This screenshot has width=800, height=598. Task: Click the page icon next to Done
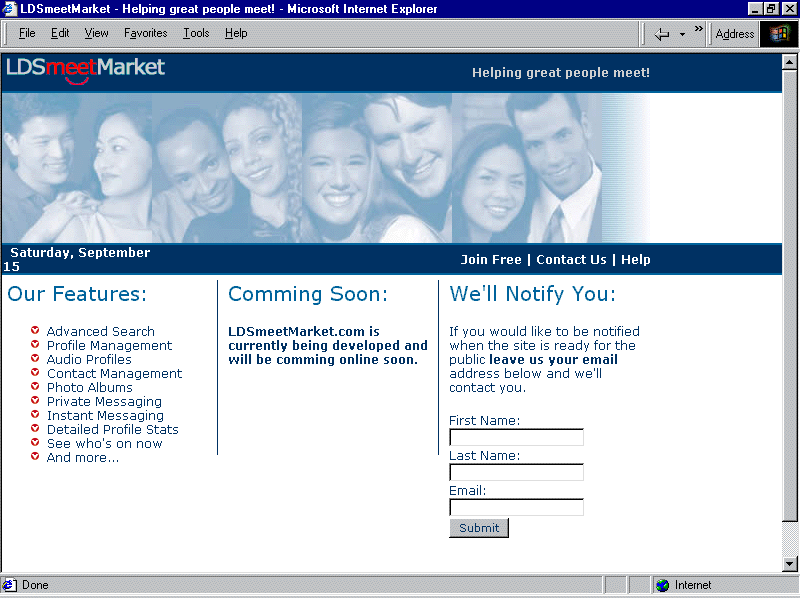9,585
